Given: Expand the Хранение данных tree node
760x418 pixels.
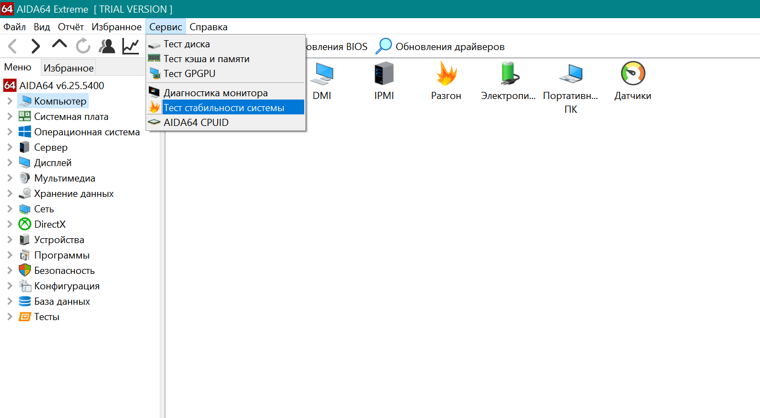Looking at the screenshot, I should click(x=10, y=193).
